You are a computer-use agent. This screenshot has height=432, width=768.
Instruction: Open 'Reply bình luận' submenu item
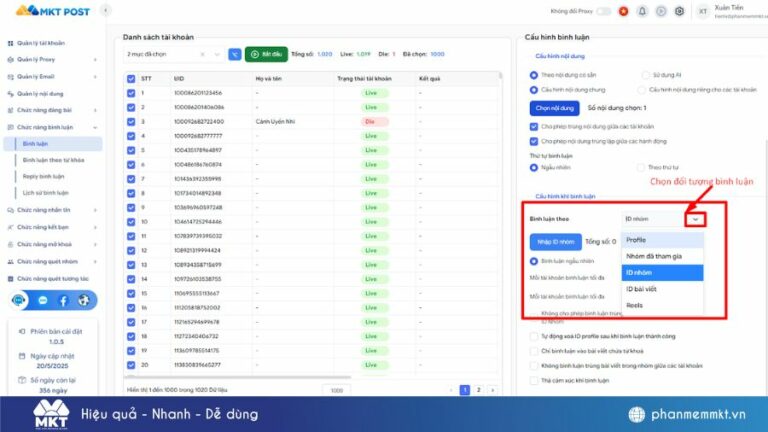click(44, 176)
